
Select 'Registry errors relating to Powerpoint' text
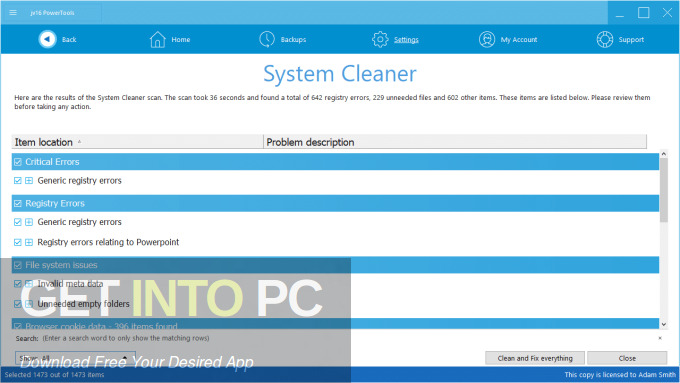point(108,242)
